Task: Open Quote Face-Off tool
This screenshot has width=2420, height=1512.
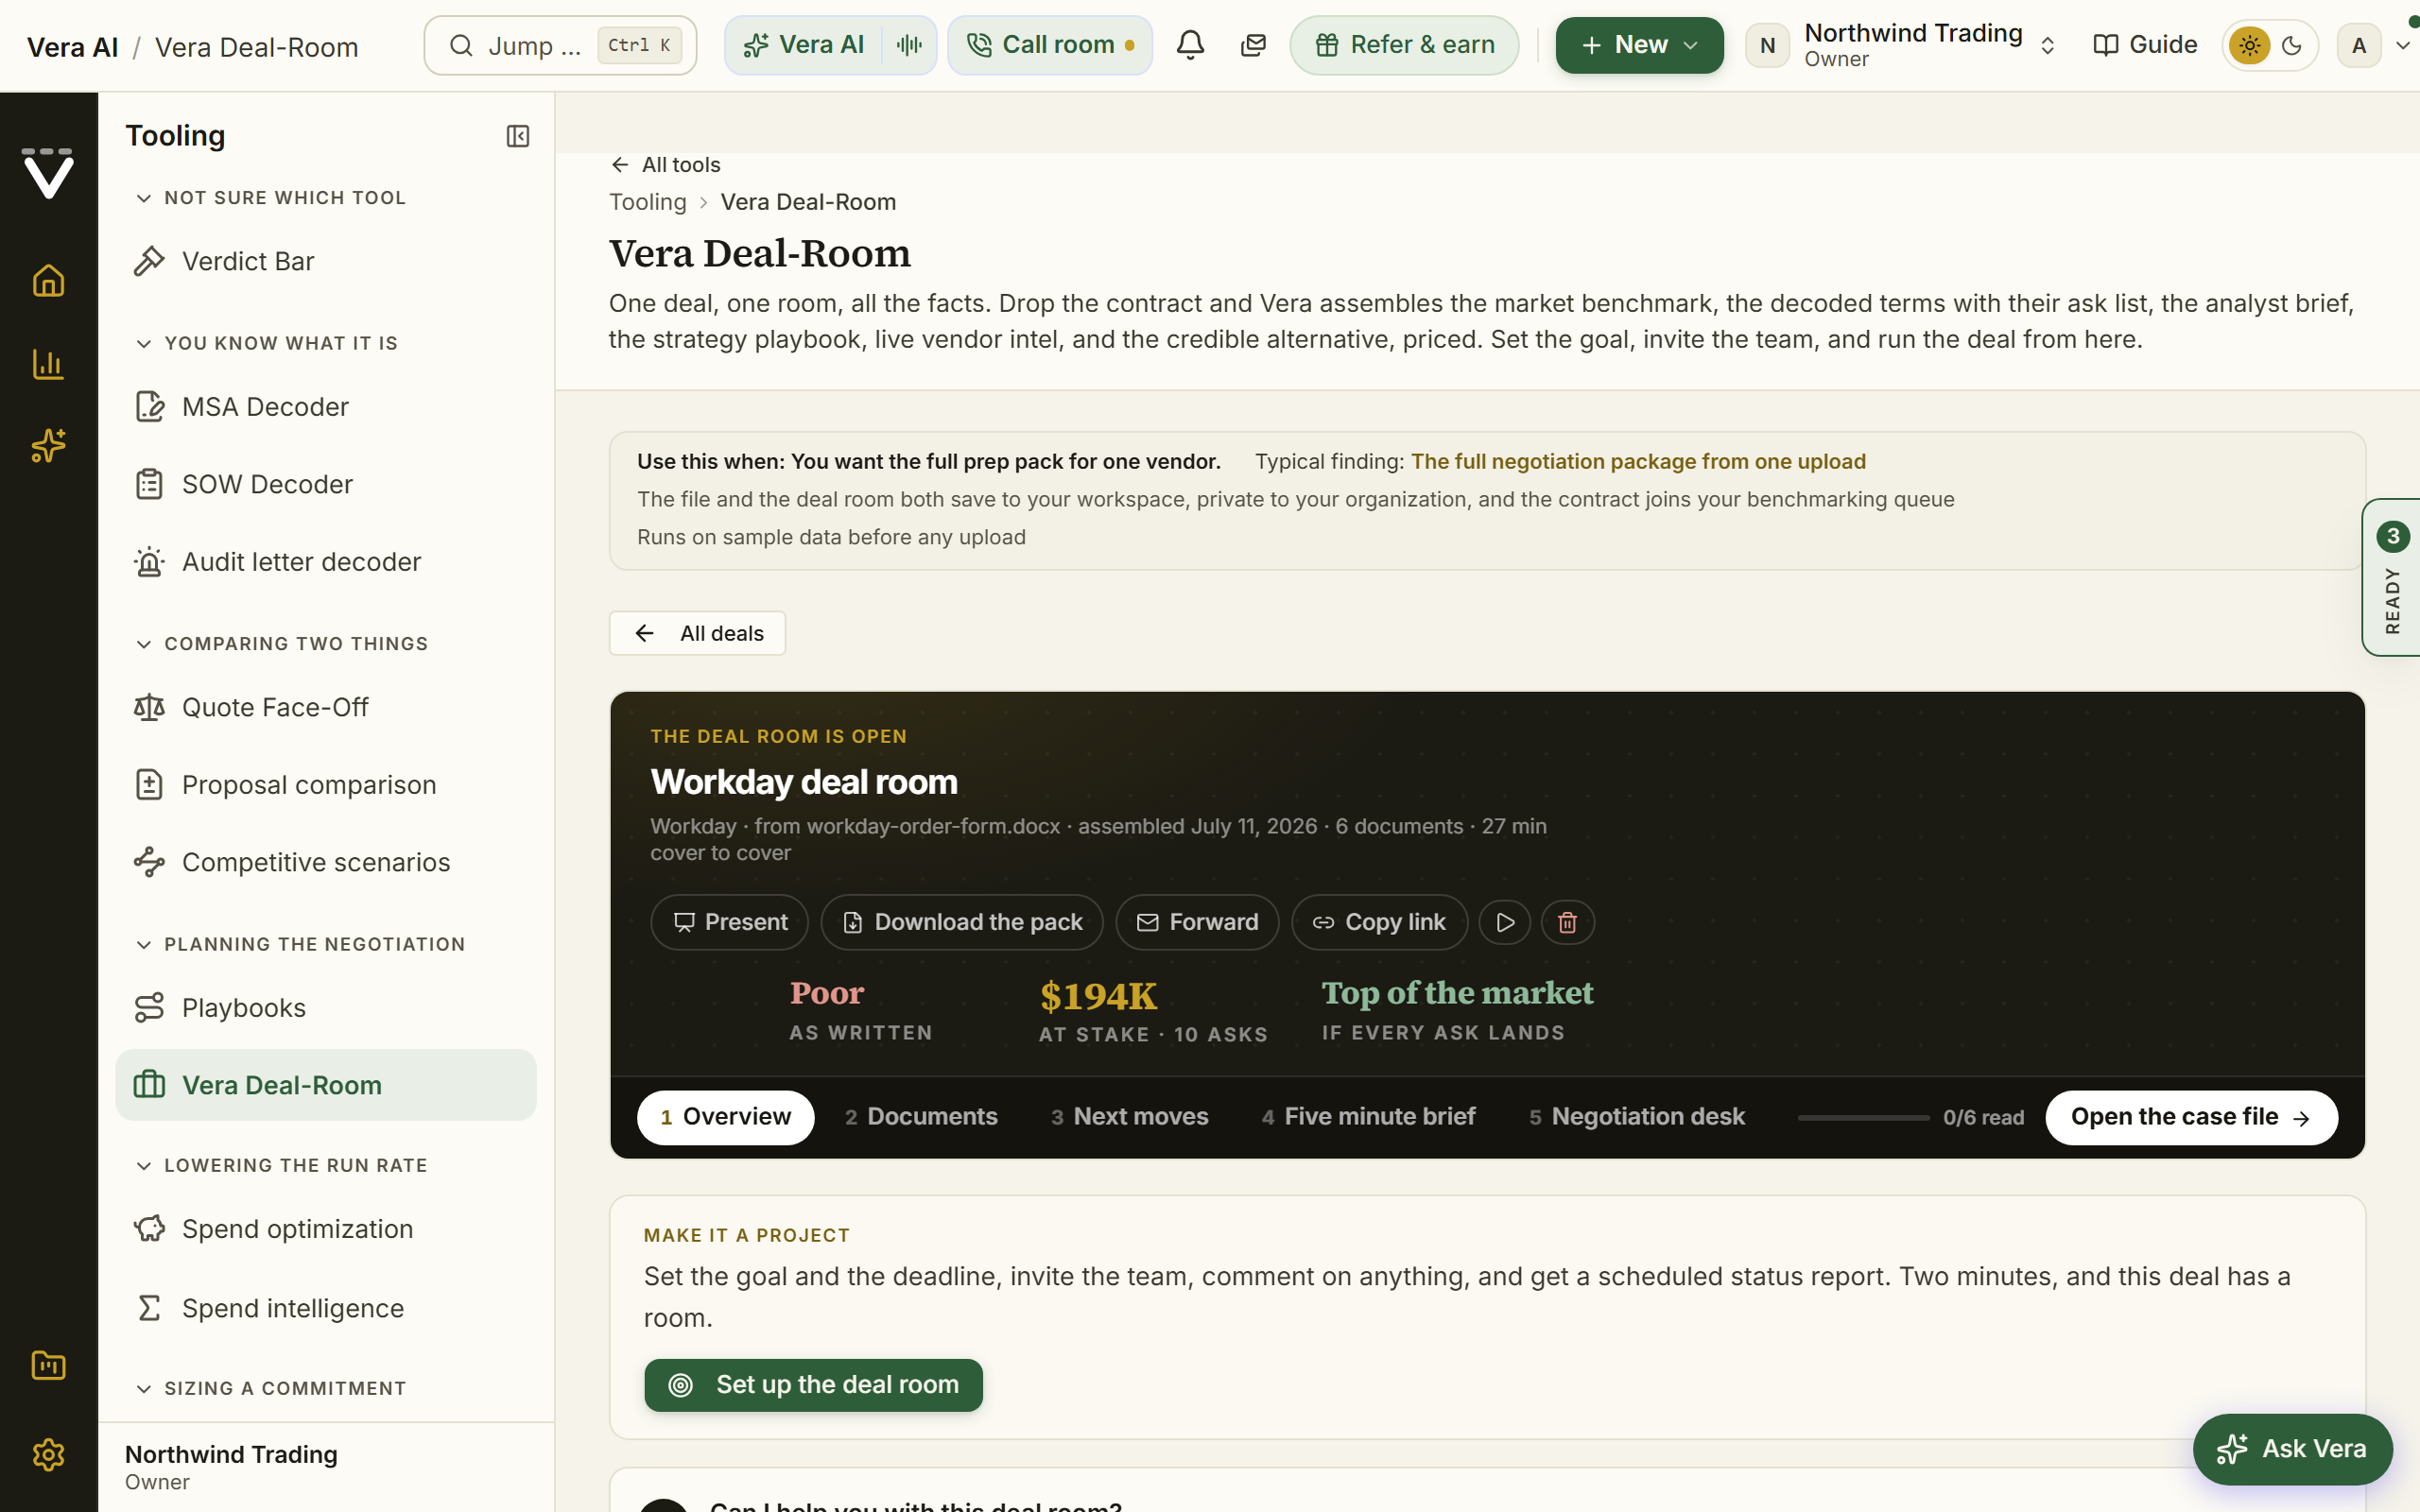Action: [326, 708]
